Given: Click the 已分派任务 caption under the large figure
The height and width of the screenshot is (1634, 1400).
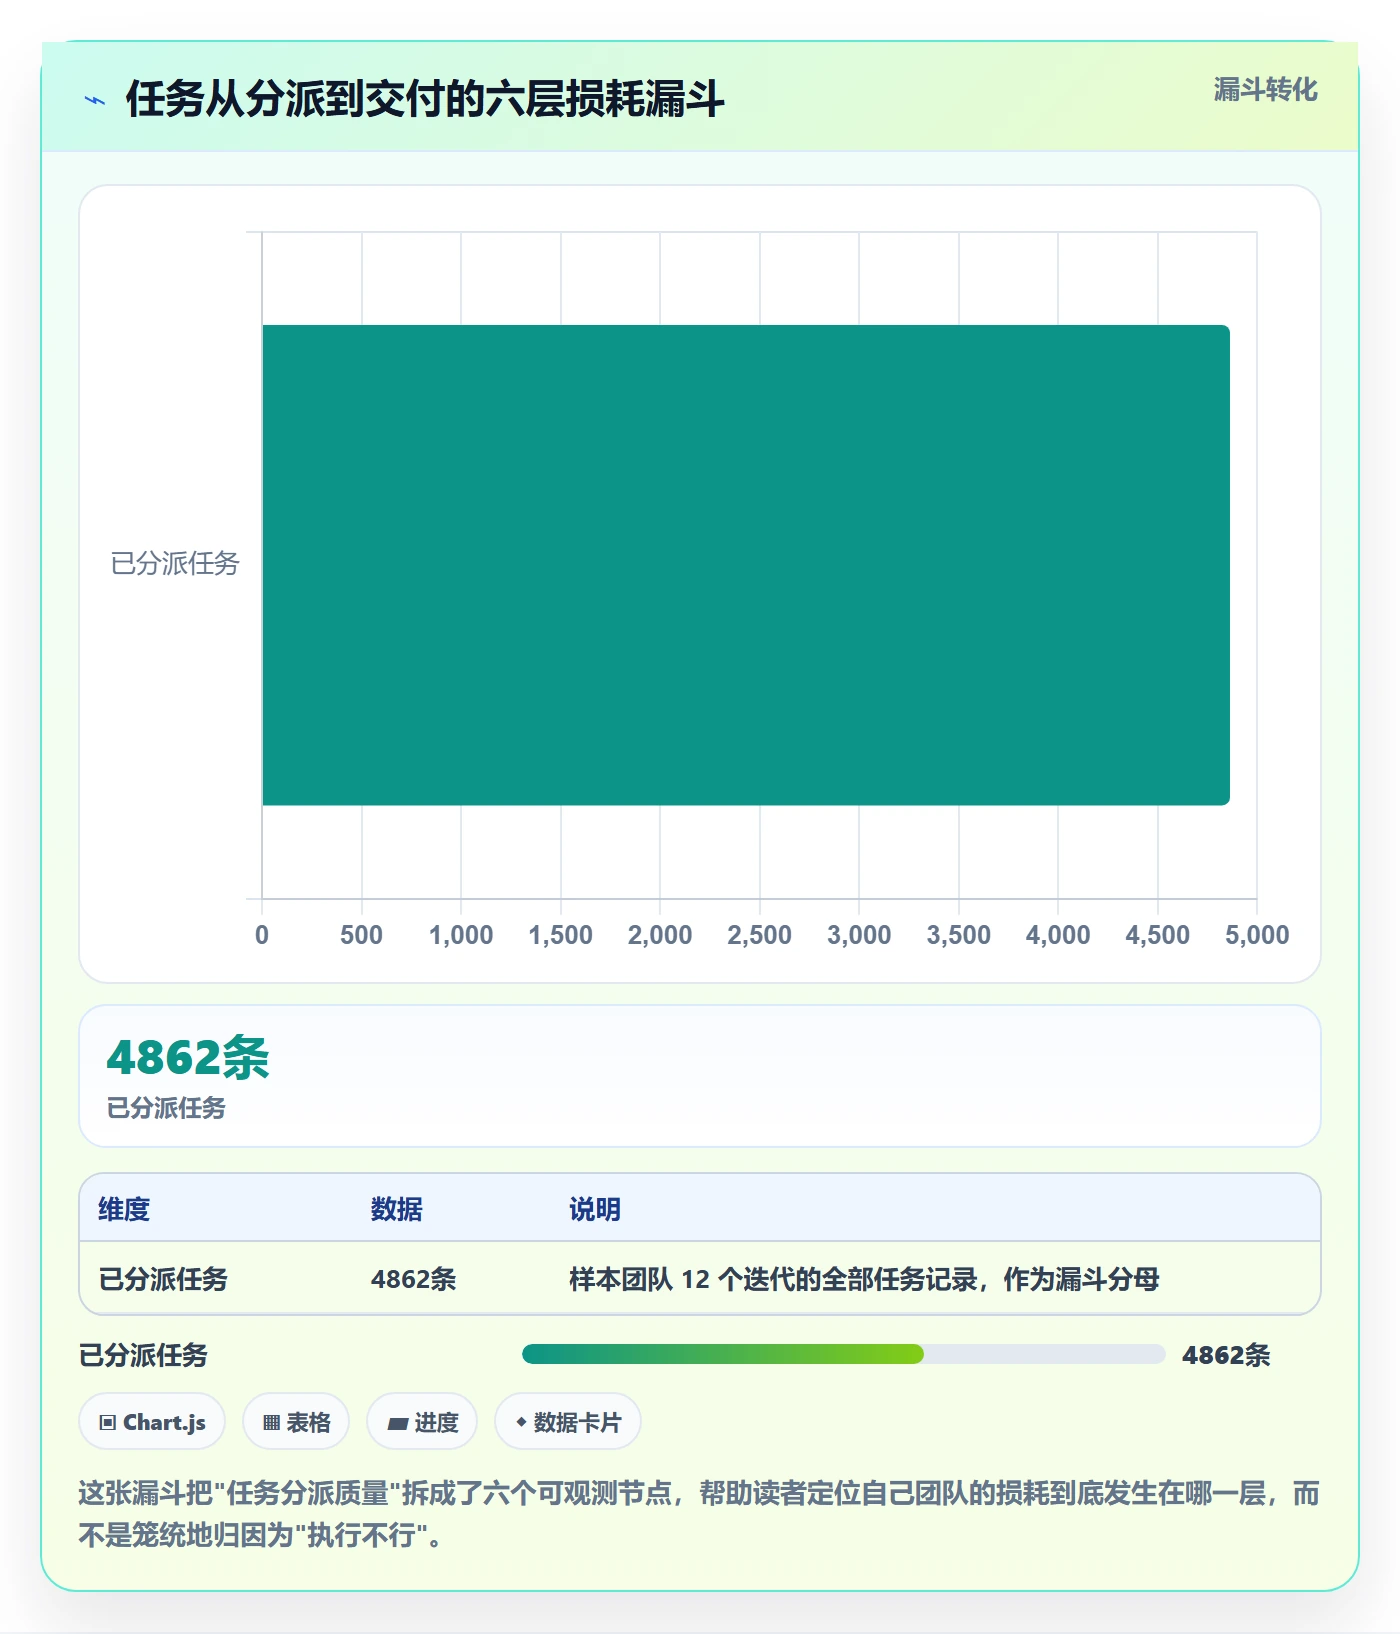Looking at the screenshot, I should [x=166, y=1108].
